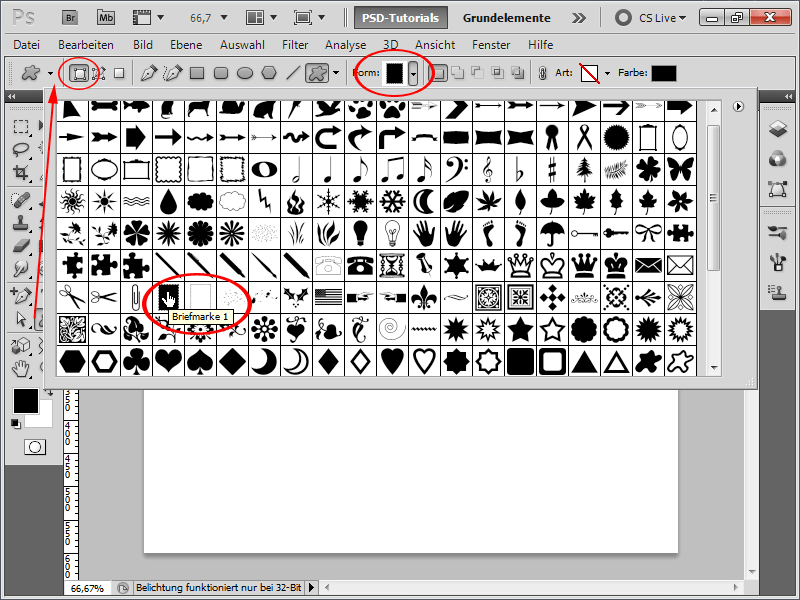Open the Bearbeiten menu
The height and width of the screenshot is (600, 800).
pos(86,45)
